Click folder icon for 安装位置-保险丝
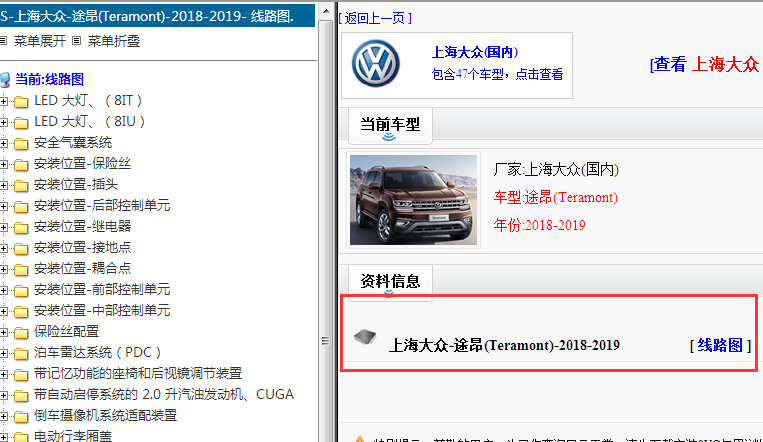This screenshot has width=763, height=442. 21,164
